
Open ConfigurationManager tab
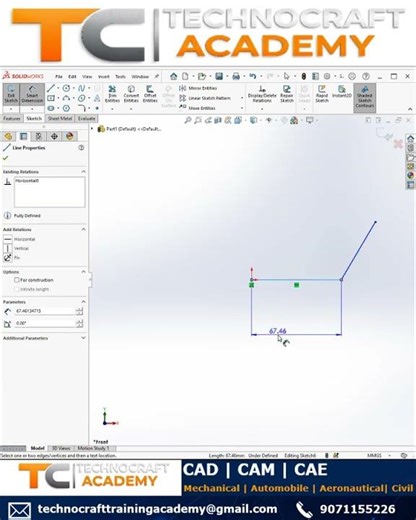(x=39, y=136)
